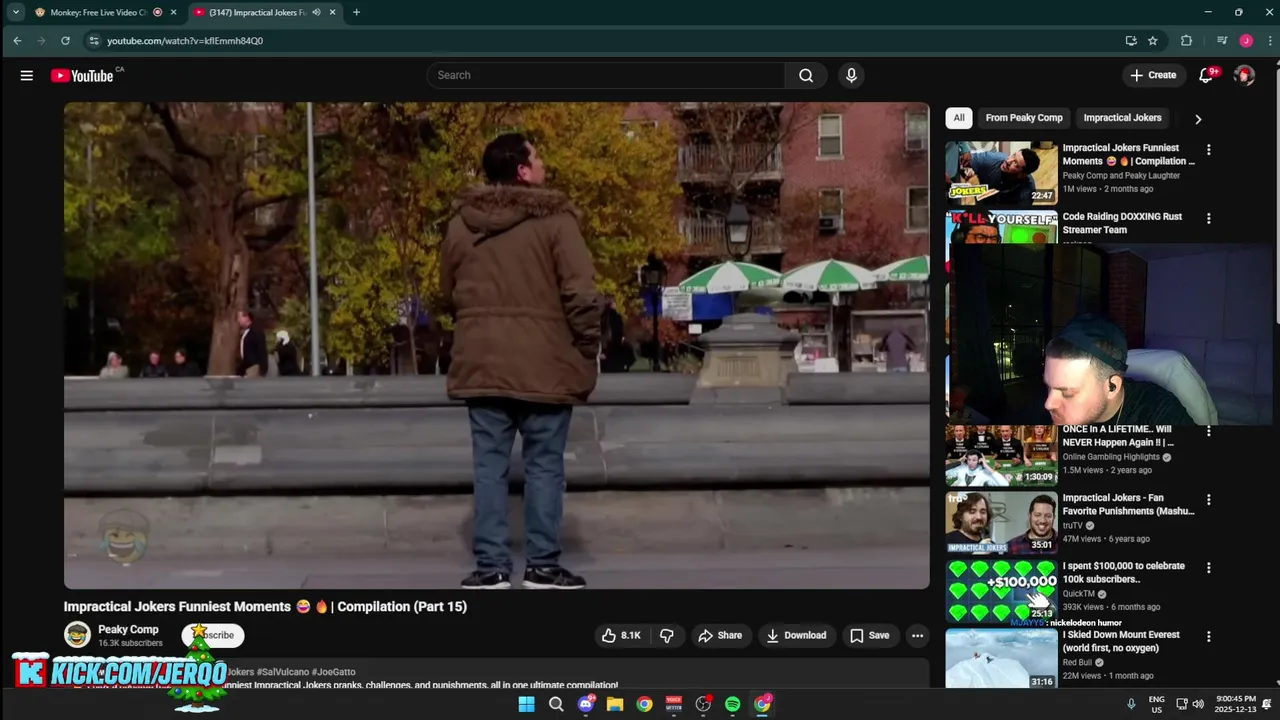Viewport: 1280px width, 720px height.
Task: Open more actions ellipsis below video
Action: [x=917, y=635]
